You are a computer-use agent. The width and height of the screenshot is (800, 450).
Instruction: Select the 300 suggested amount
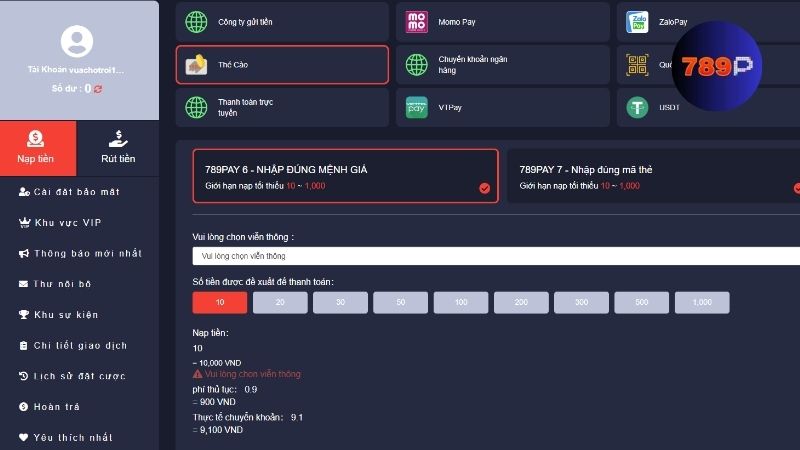click(x=581, y=303)
